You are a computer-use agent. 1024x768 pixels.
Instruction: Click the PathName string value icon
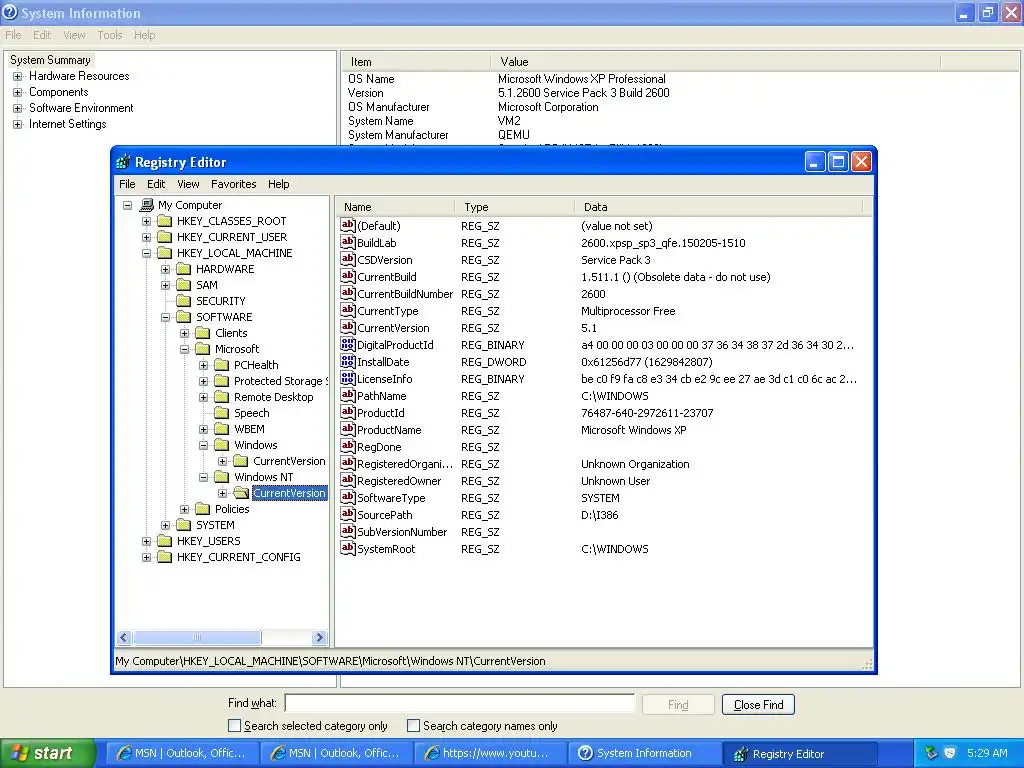(347, 395)
